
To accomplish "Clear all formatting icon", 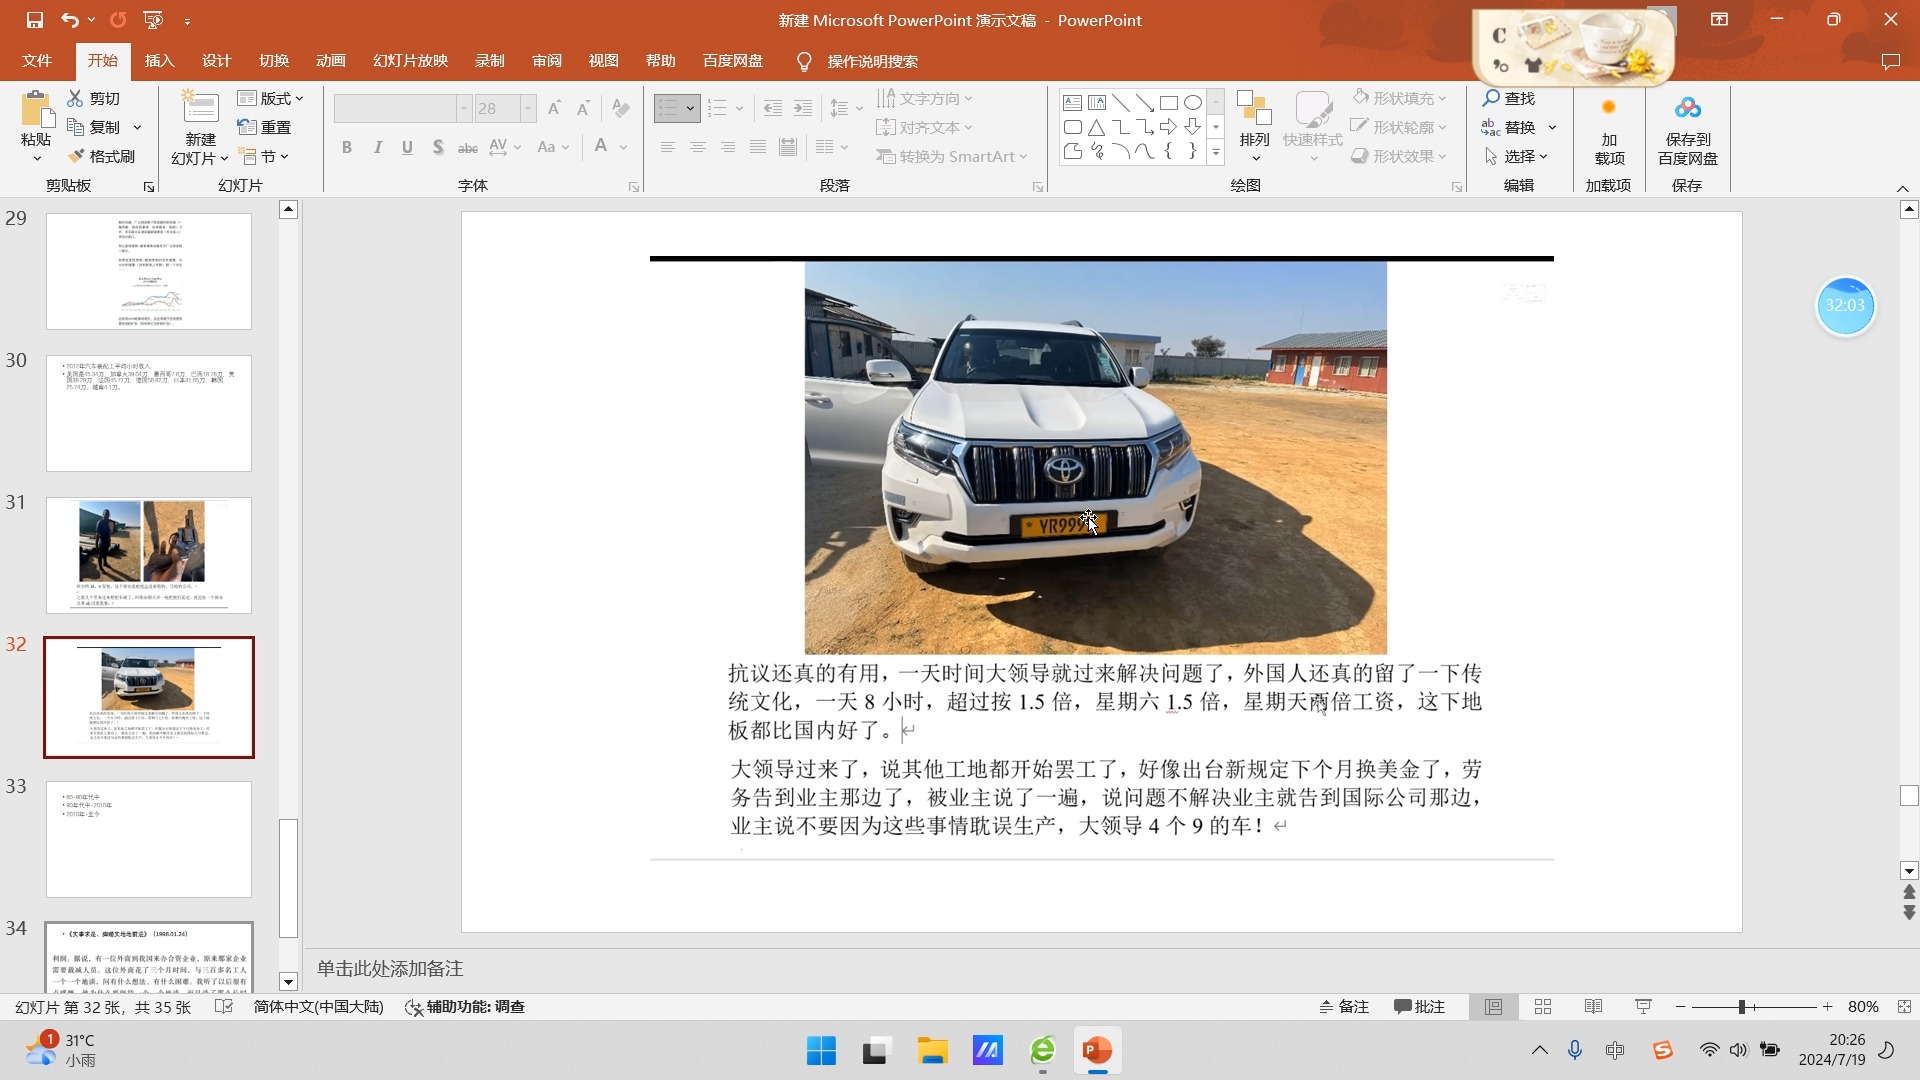I will click(x=621, y=107).
